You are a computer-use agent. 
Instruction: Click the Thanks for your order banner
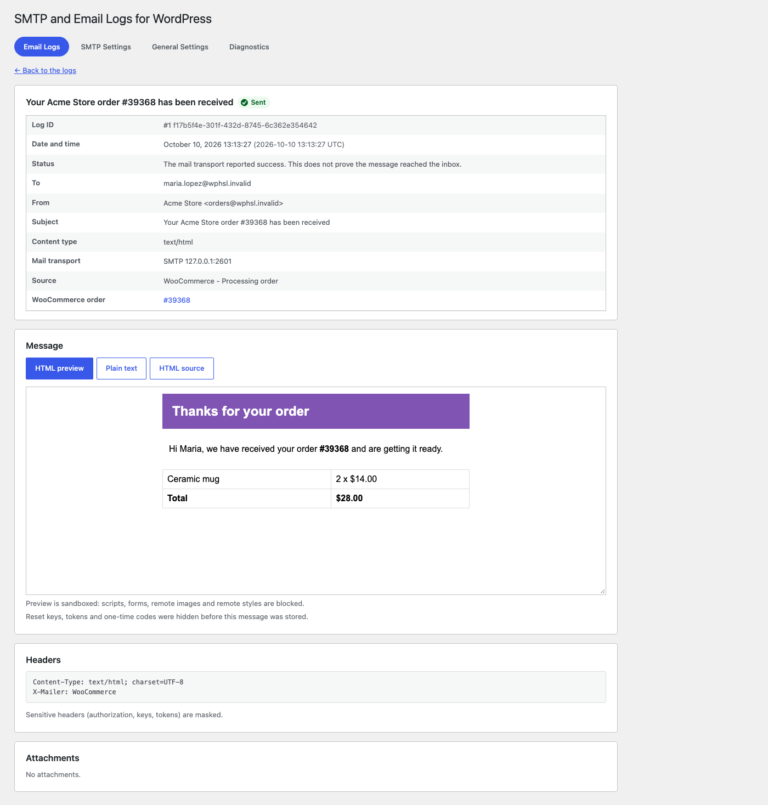pos(316,411)
